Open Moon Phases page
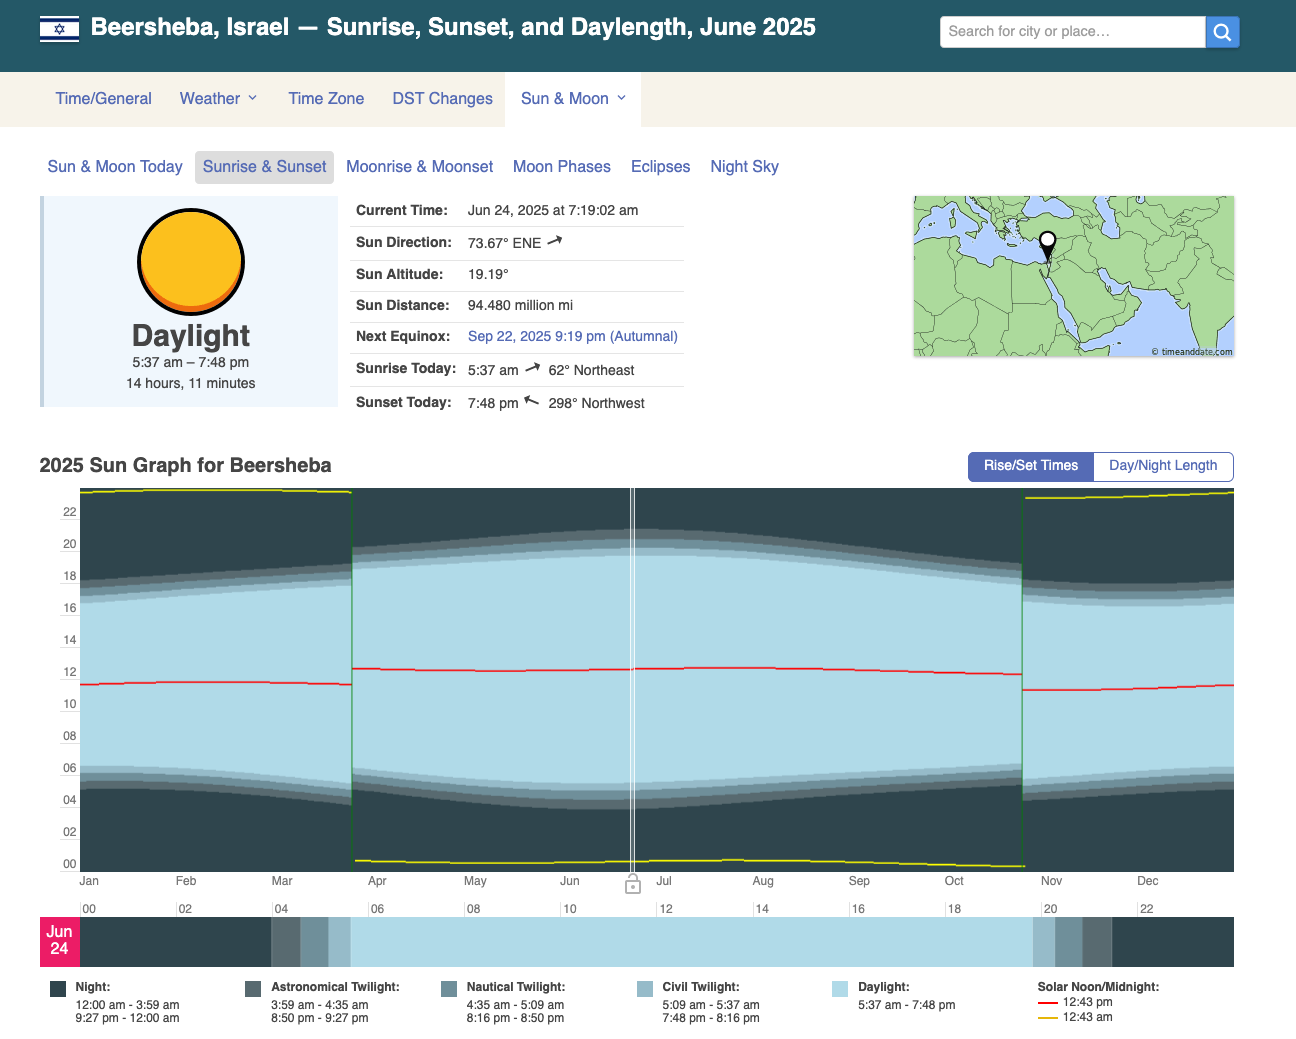 562,167
